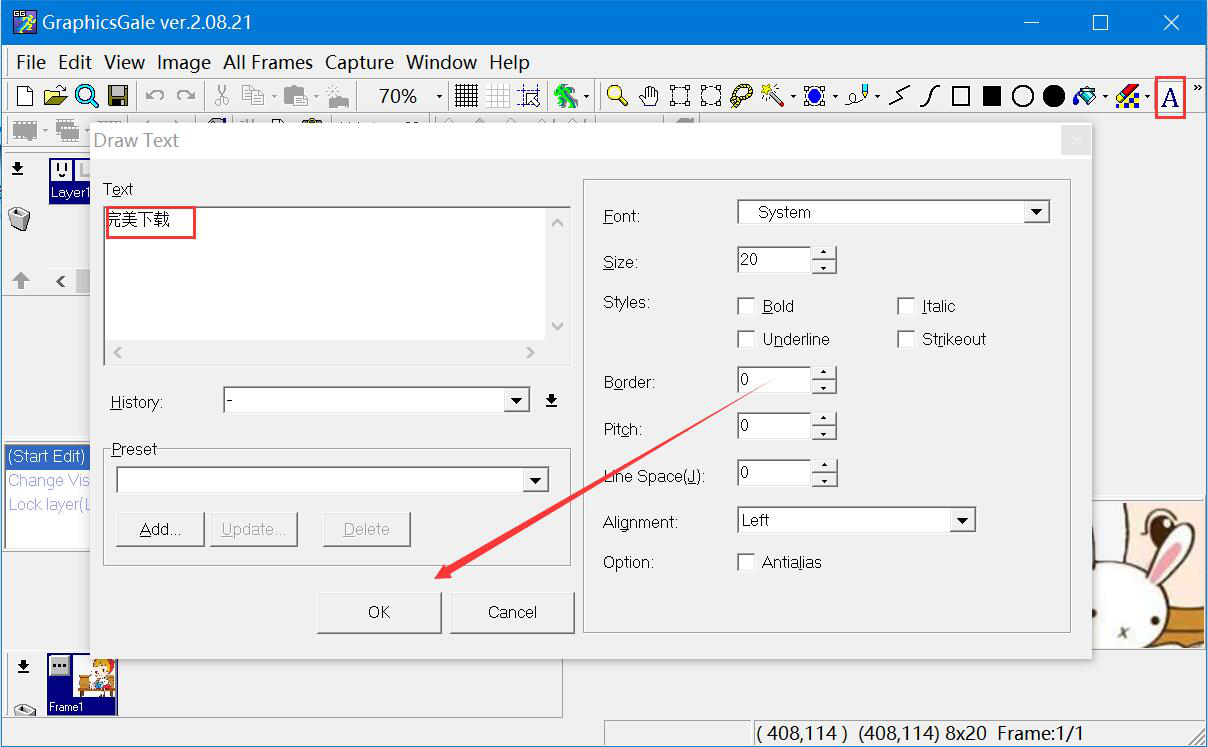Image resolution: width=1208 pixels, height=747 pixels.
Task: Click the blue magnifier browse icon
Action: point(87,96)
